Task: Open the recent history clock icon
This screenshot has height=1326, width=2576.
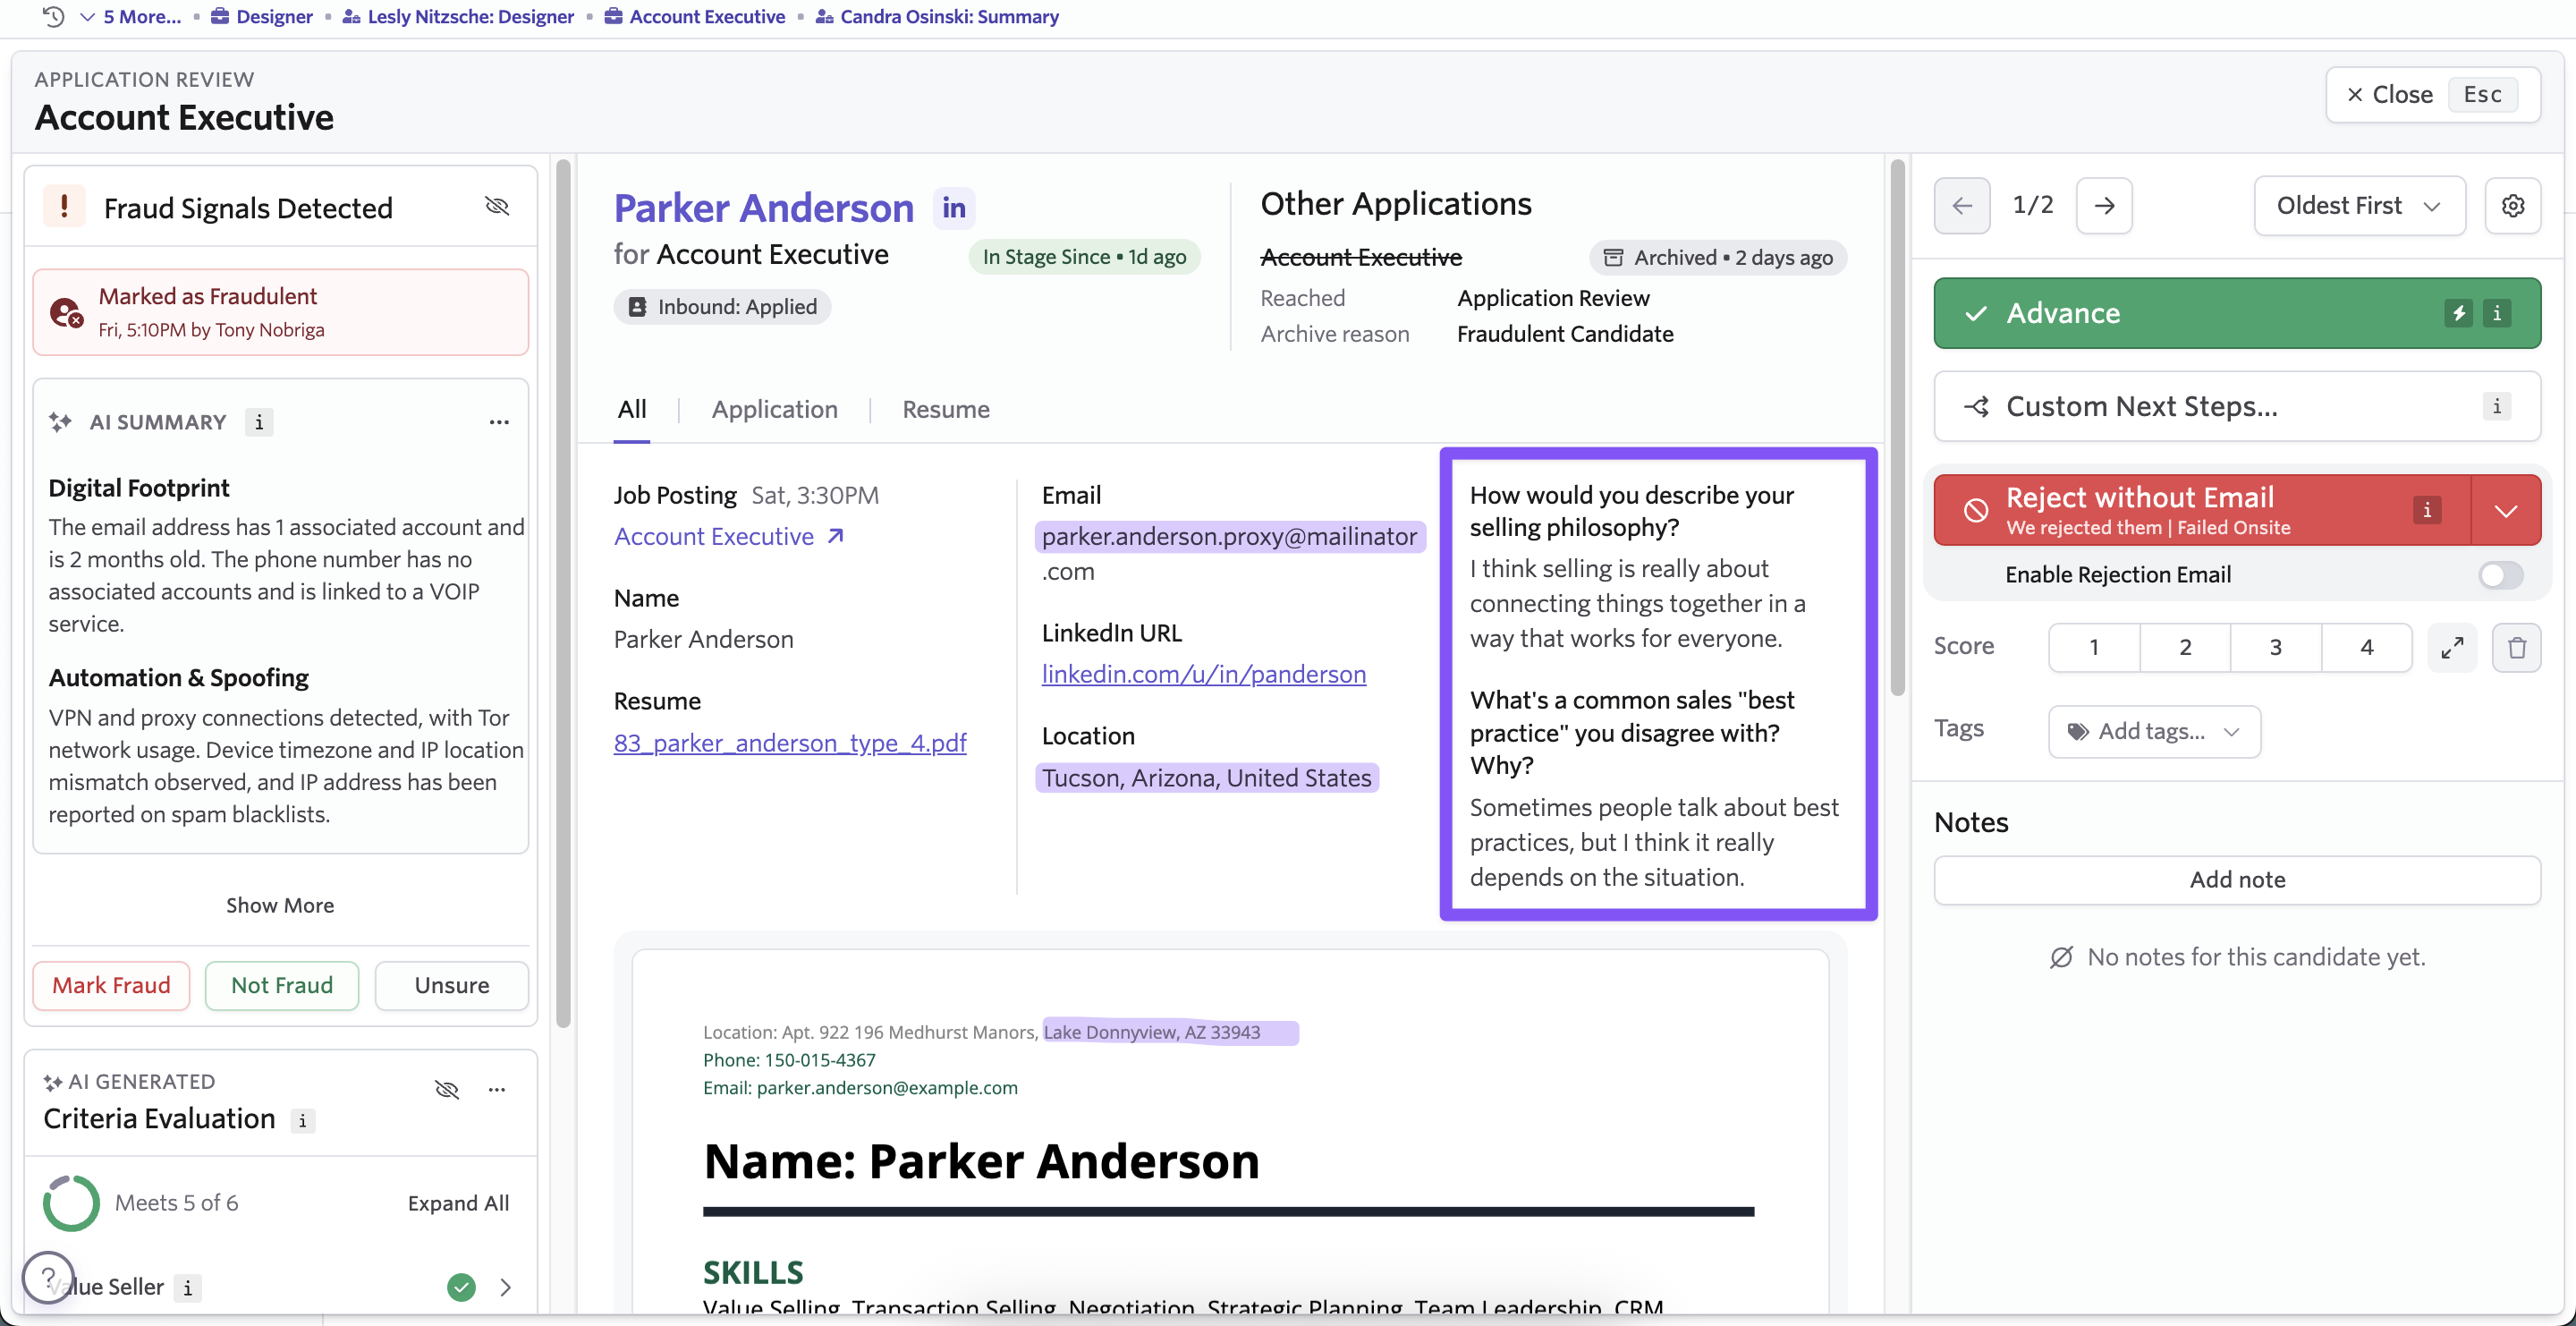Action: click(53, 16)
